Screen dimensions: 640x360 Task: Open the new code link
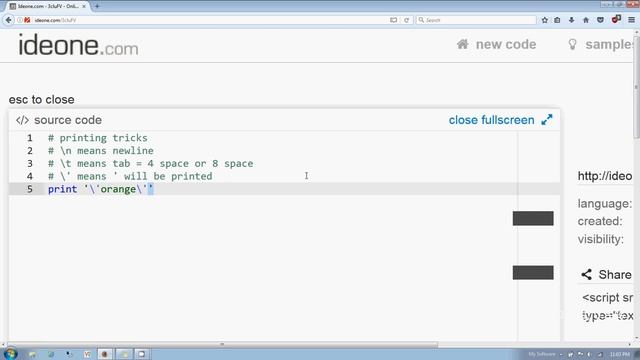pyautogui.click(x=506, y=44)
